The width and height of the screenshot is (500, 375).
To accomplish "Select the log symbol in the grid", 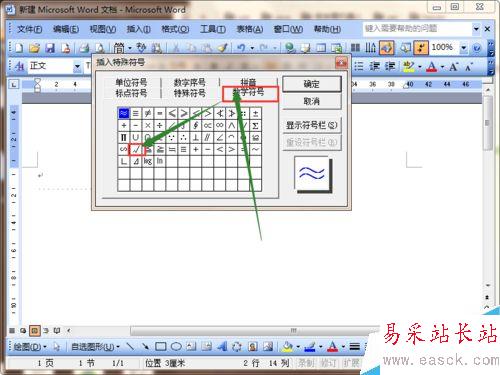I will 148,162.
